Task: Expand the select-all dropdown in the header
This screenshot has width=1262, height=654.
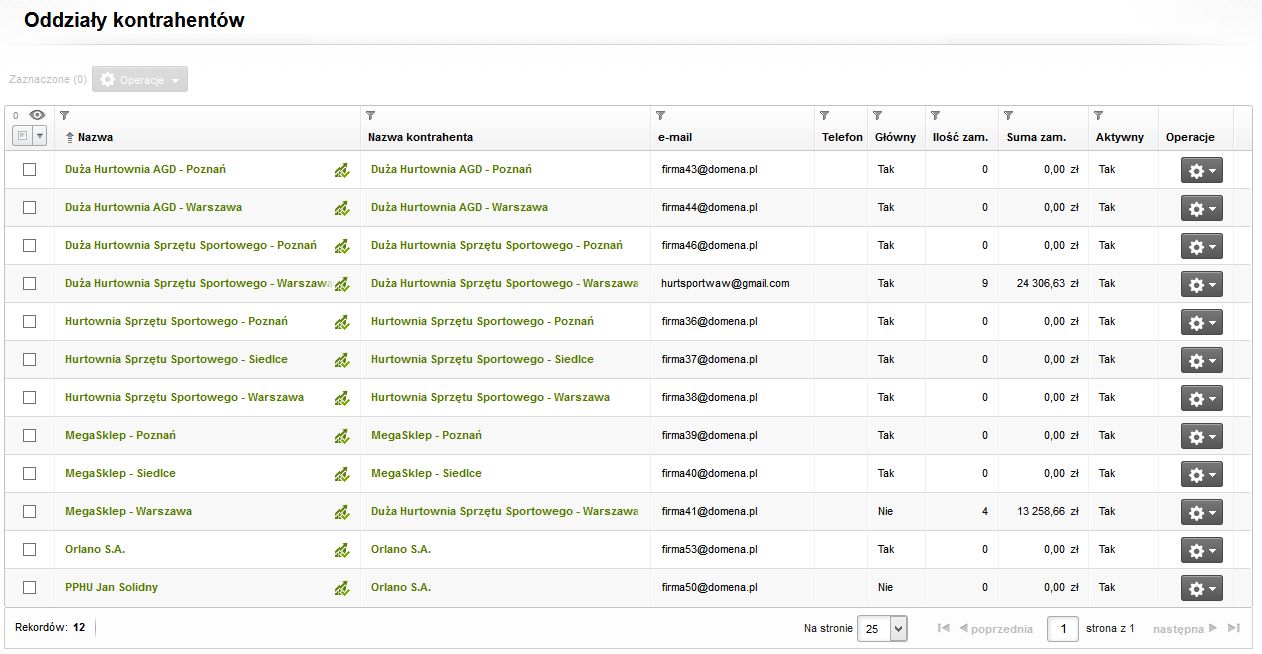Action: (x=40, y=136)
